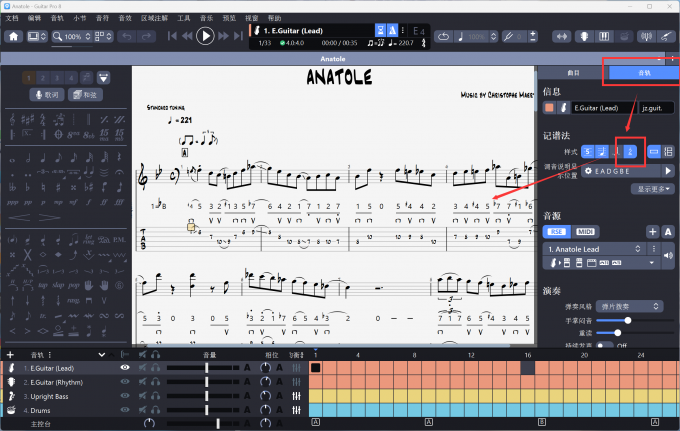Toggle visibility of E.Guitar (Lead) track
This screenshot has width=680, height=431.
[125, 368]
